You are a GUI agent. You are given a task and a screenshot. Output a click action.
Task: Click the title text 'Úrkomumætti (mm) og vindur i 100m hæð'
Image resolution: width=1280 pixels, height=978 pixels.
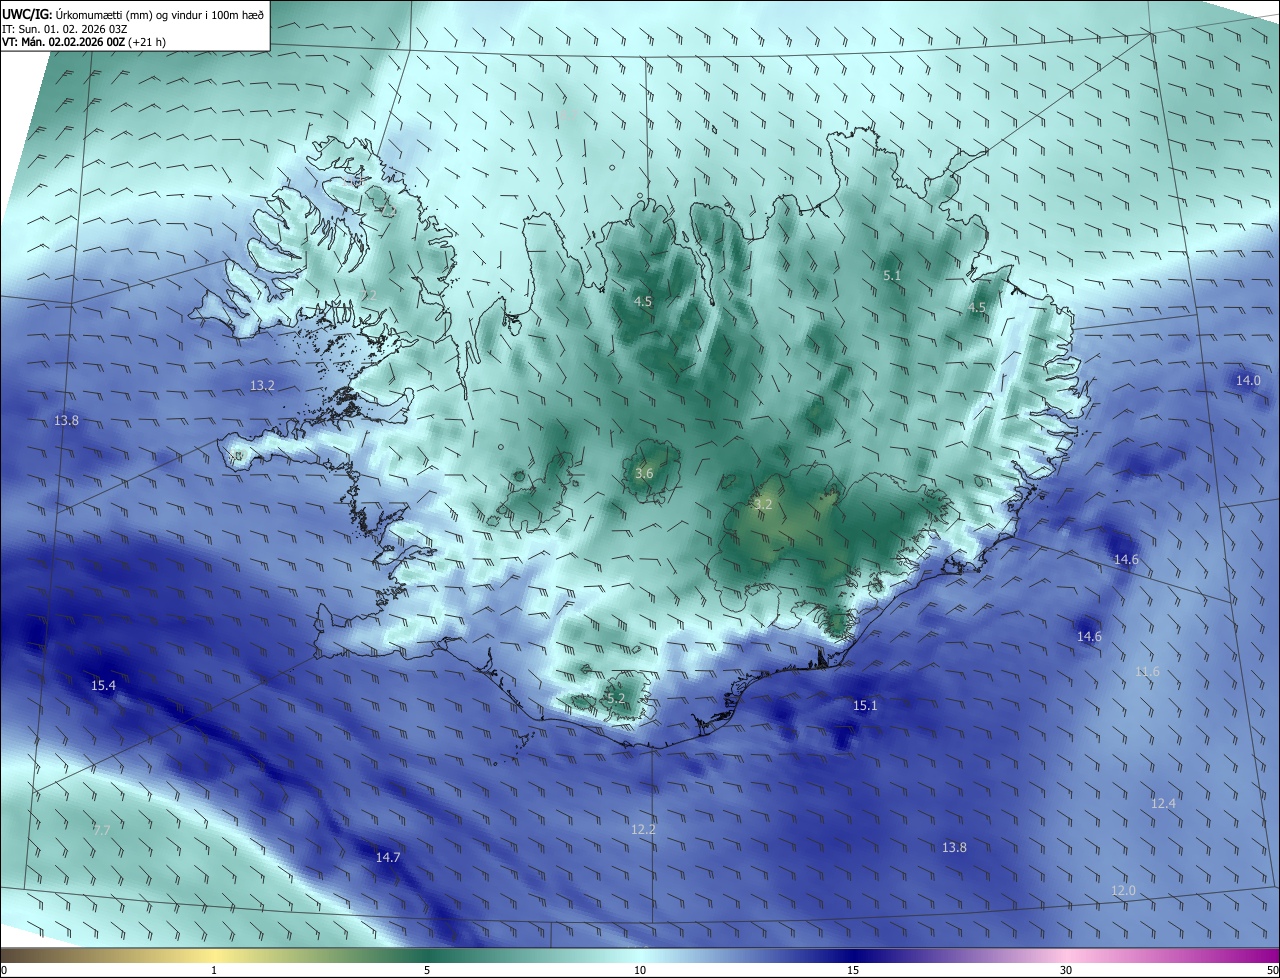159,13
